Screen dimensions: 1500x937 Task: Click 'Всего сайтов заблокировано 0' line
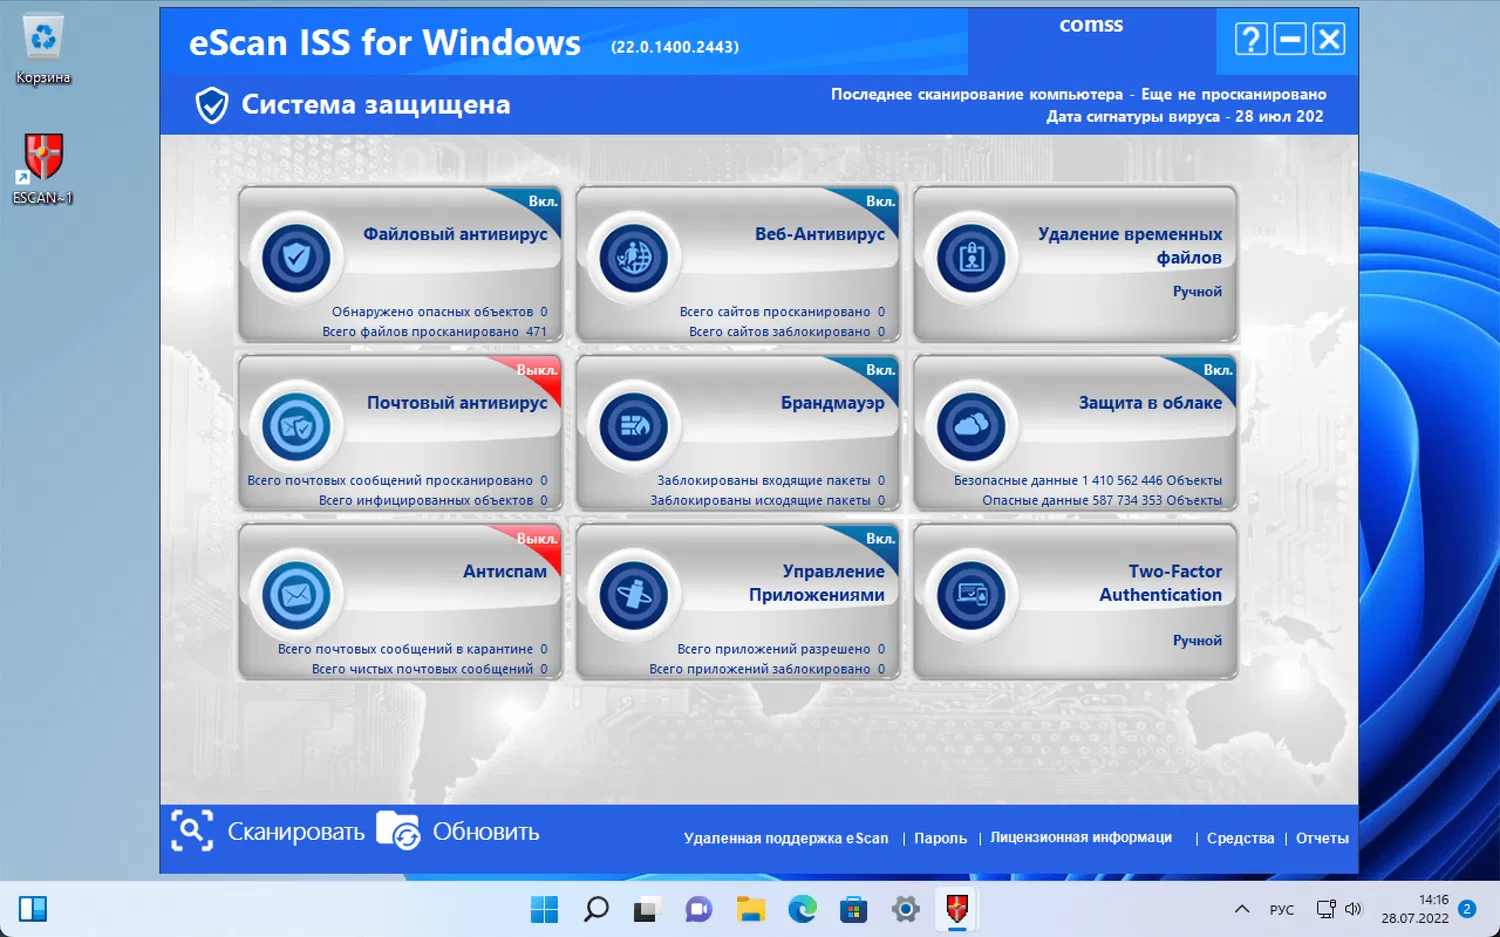point(787,332)
